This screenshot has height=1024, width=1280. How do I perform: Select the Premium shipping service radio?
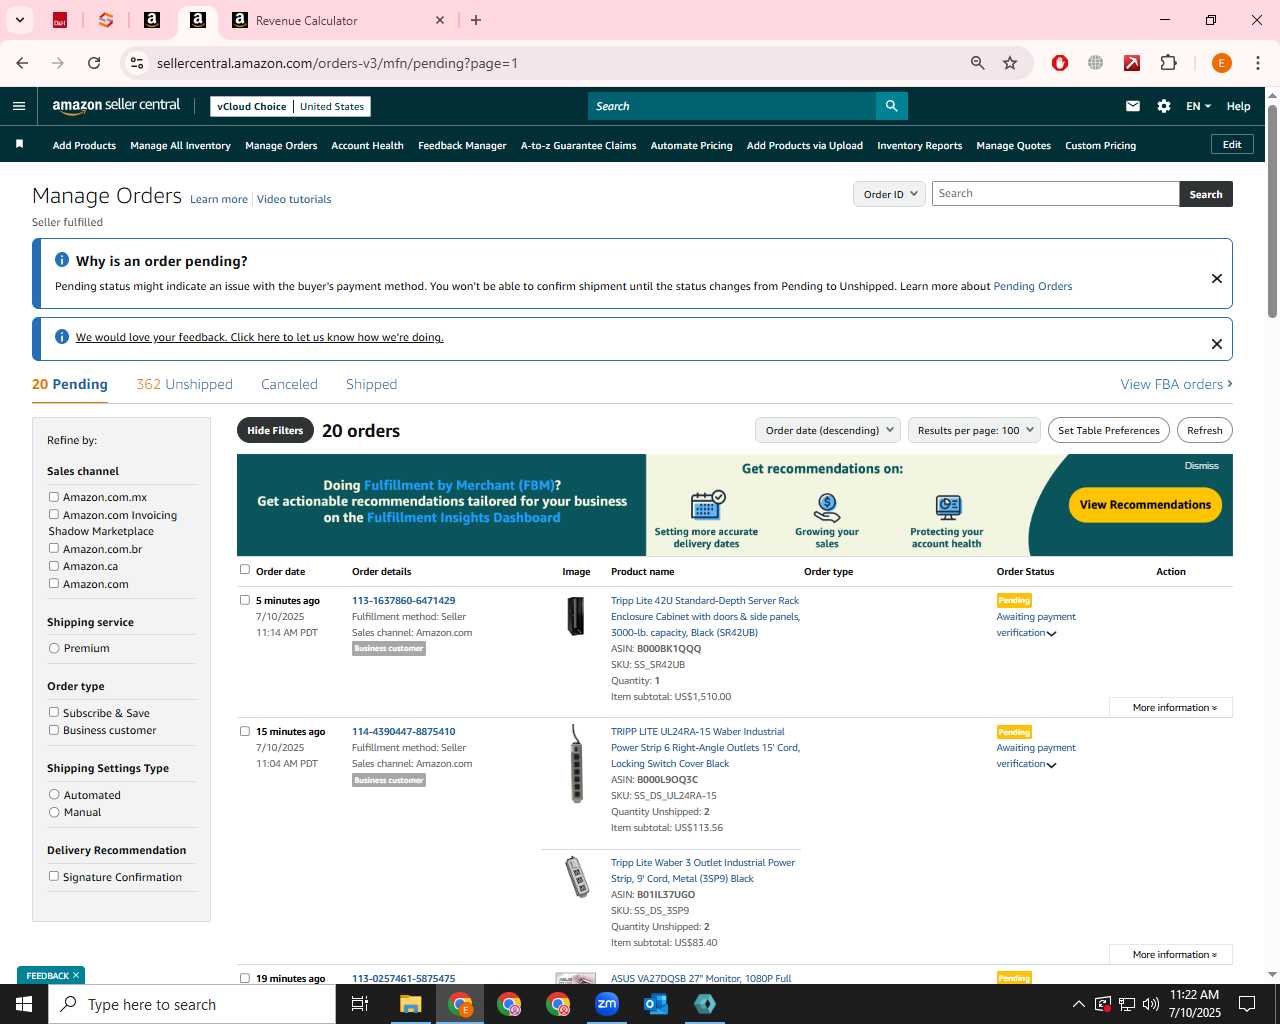click(54, 648)
